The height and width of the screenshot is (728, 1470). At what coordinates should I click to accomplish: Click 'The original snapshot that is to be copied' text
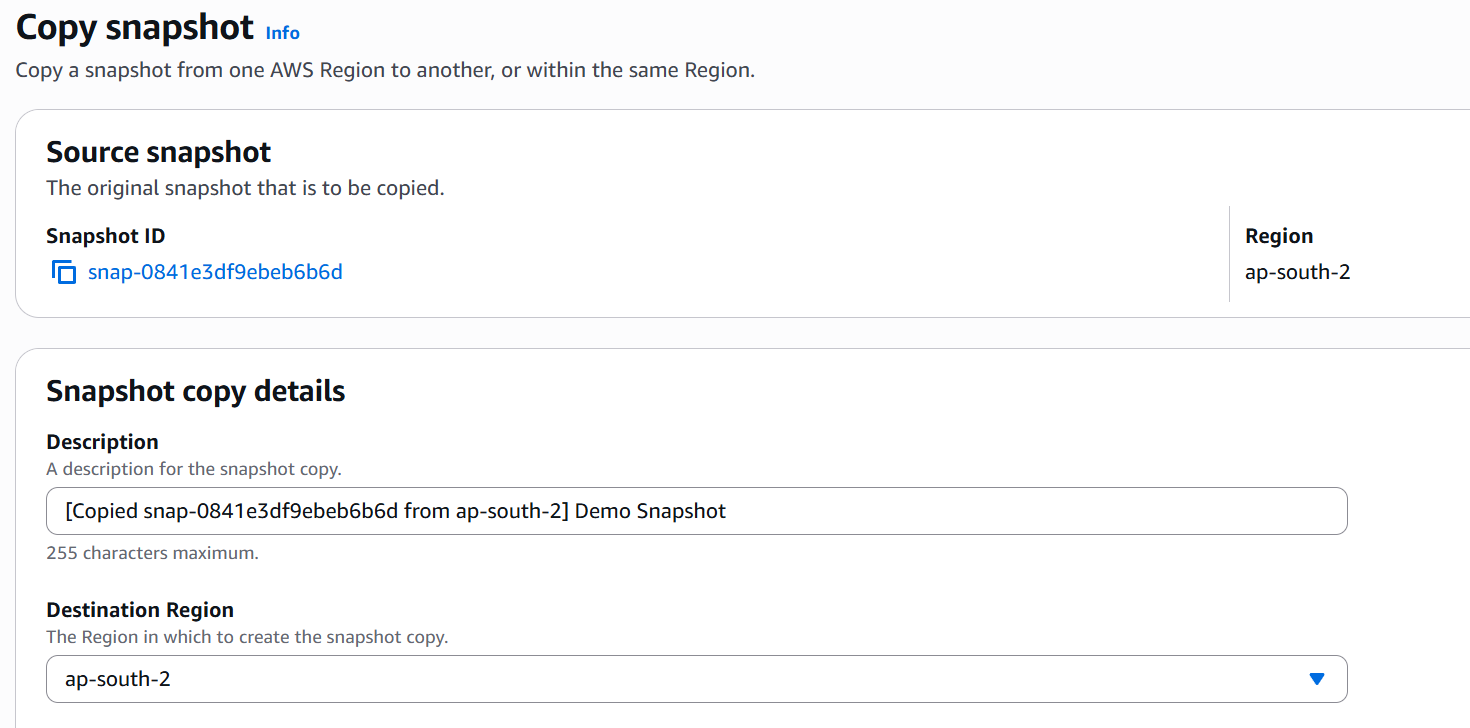pyautogui.click(x=245, y=188)
